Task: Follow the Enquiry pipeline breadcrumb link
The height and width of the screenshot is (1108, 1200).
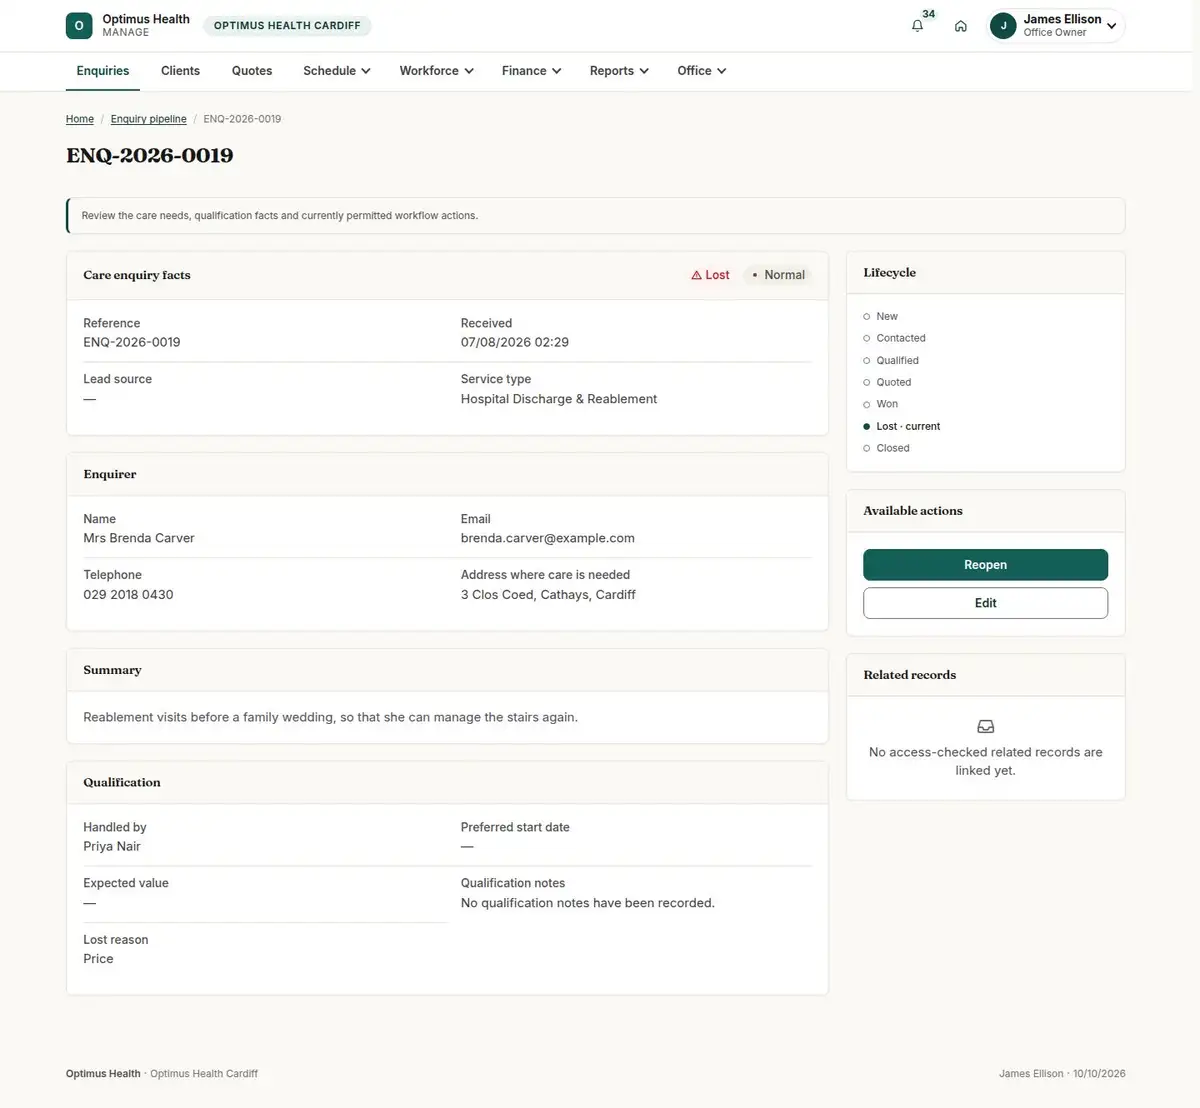Action: 149,119
